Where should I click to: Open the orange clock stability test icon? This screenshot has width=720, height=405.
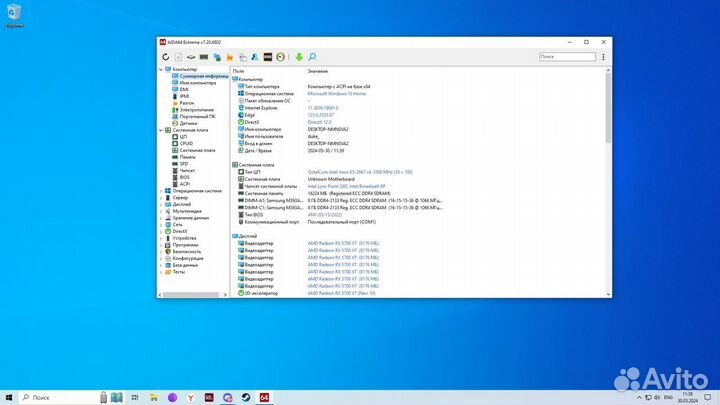[x=281, y=57]
